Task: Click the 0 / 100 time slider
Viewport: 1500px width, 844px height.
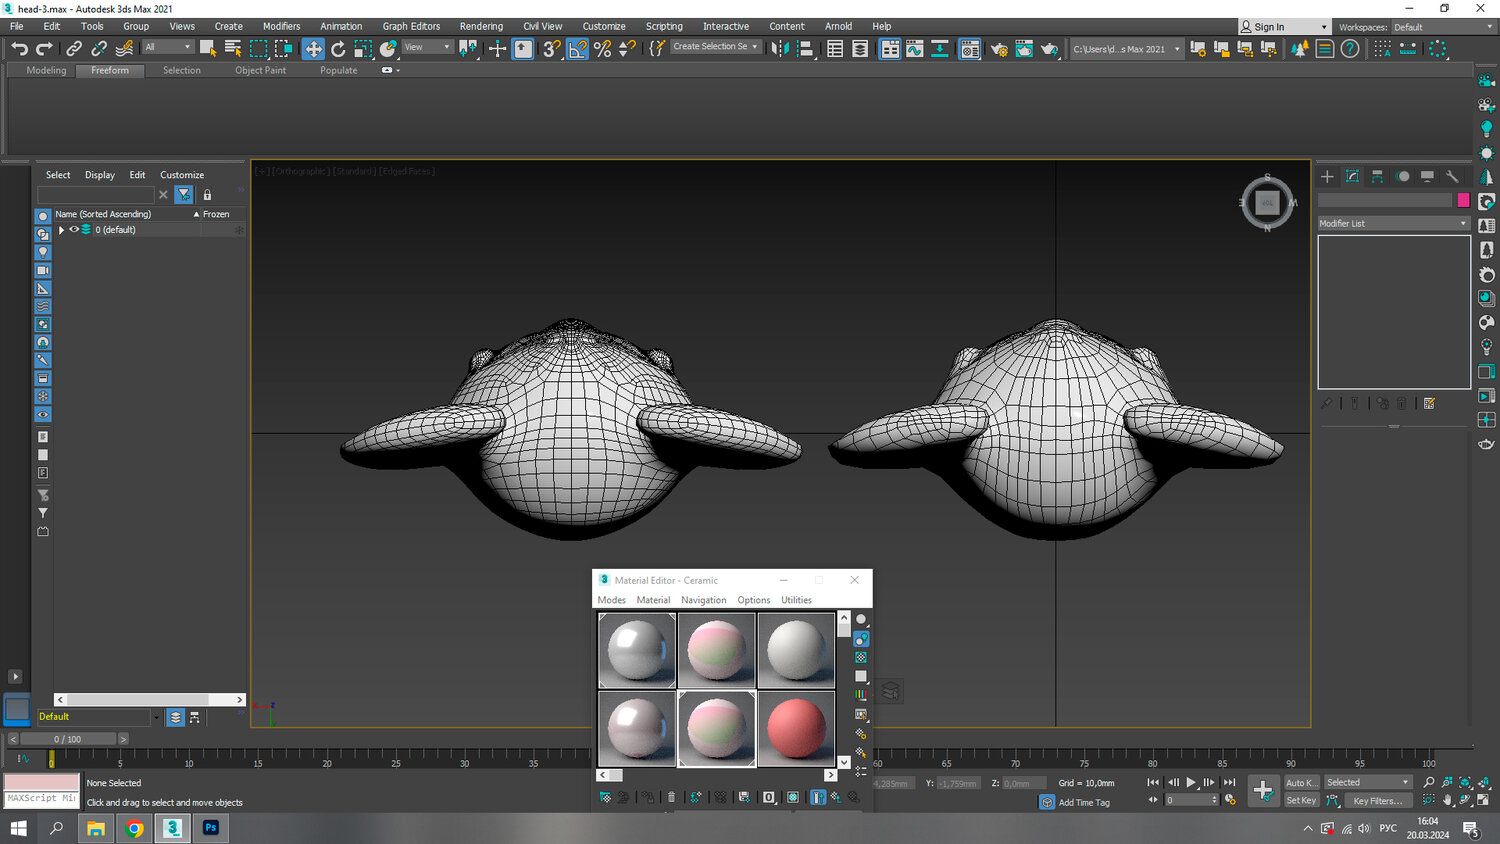Action: pos(68,739)
